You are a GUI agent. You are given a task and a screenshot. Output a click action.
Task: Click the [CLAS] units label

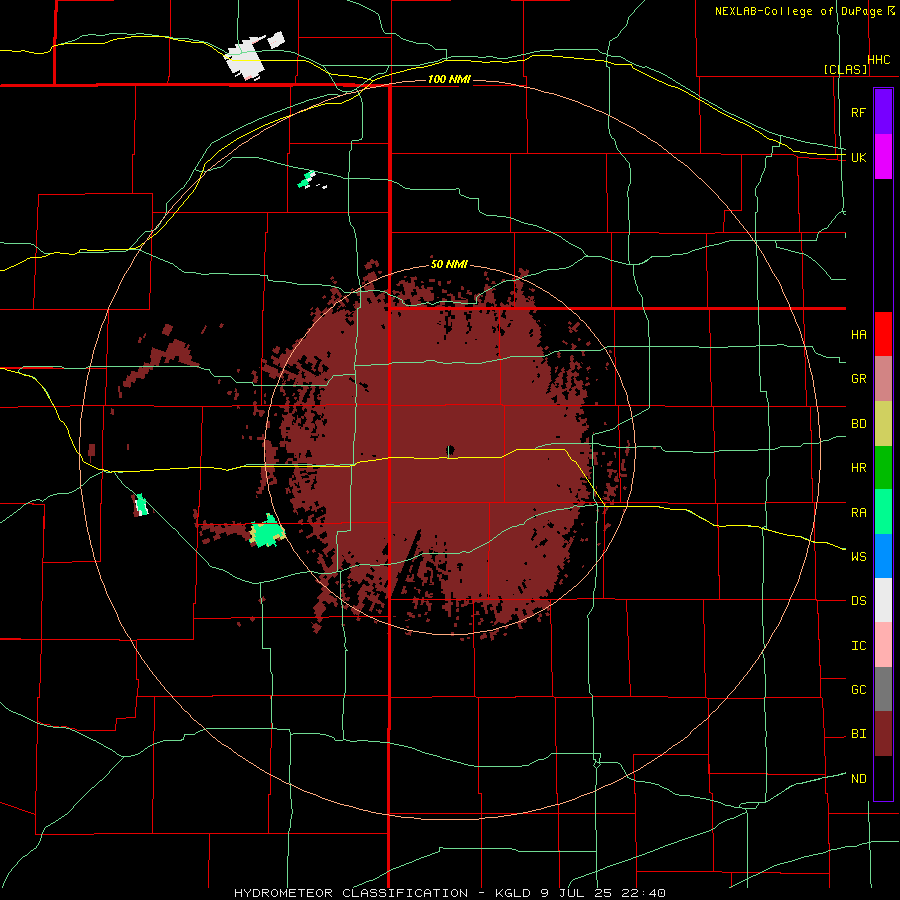pos(845,69)
